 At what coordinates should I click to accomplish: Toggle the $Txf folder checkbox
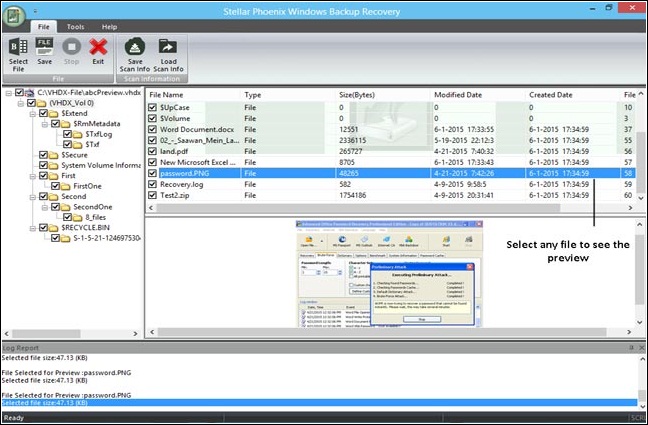[67, 144]
